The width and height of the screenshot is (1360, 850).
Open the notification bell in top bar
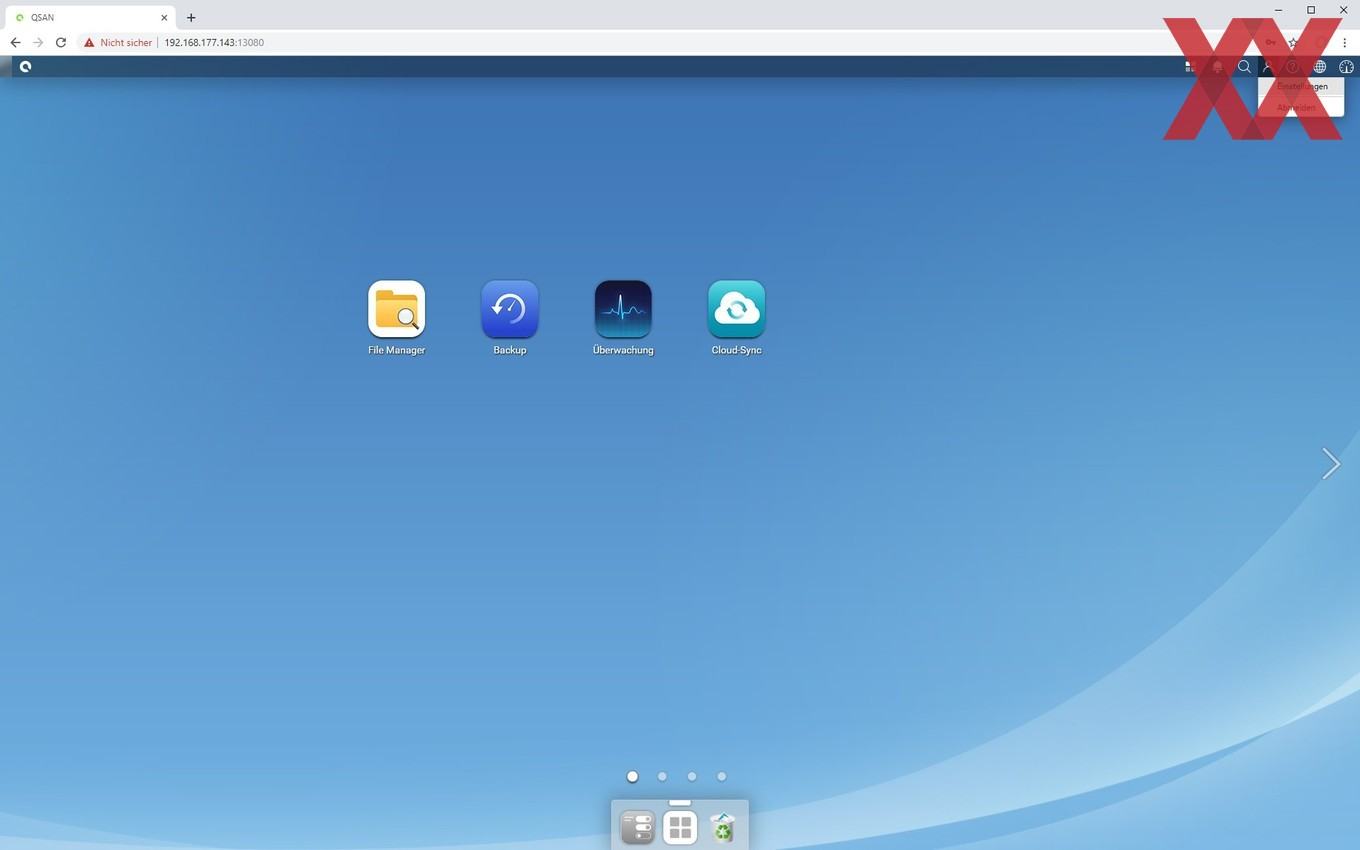1217,67
